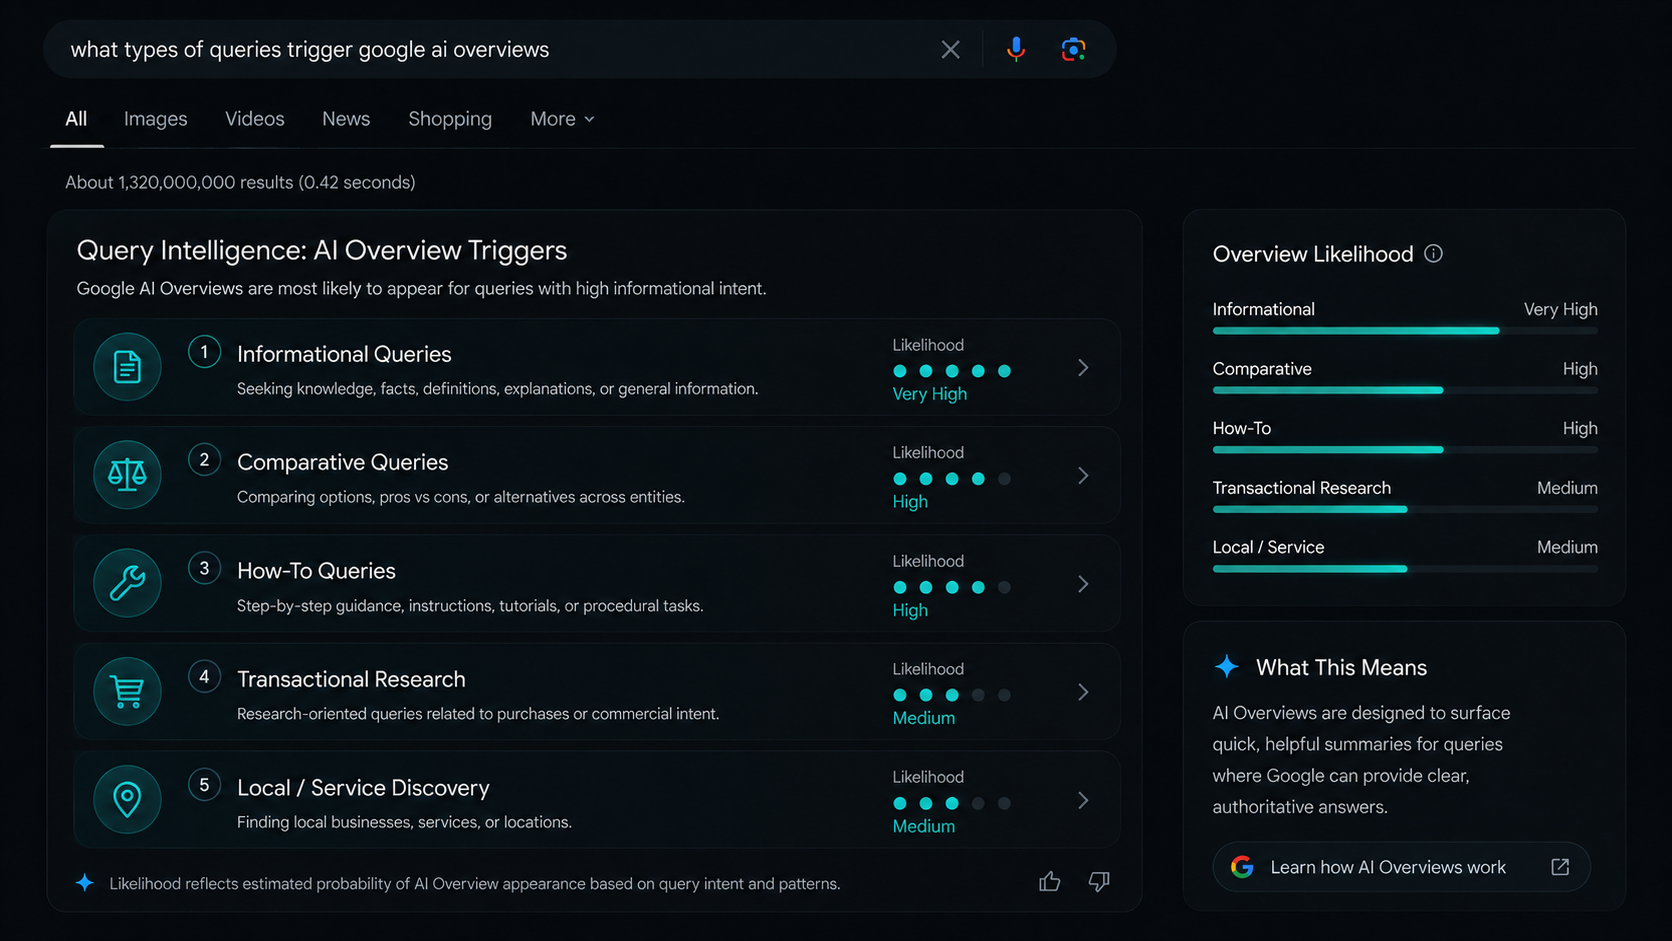This screenshot has width=1672, height=941.
Task: Open the Informational Queries title
Action: tap(344, 354)
